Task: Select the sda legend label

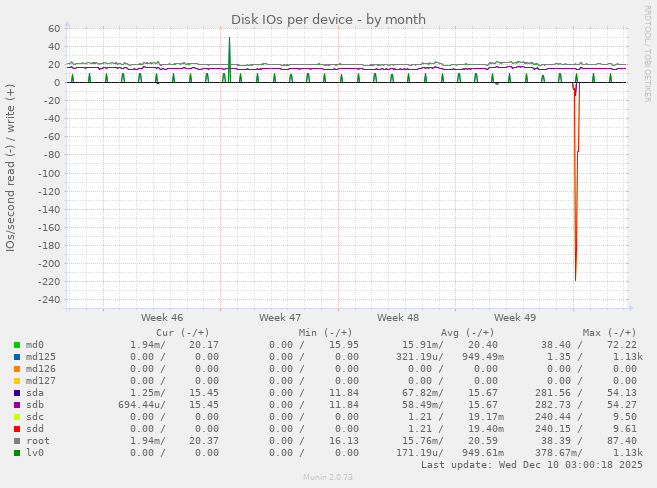Action: (35, 393)
